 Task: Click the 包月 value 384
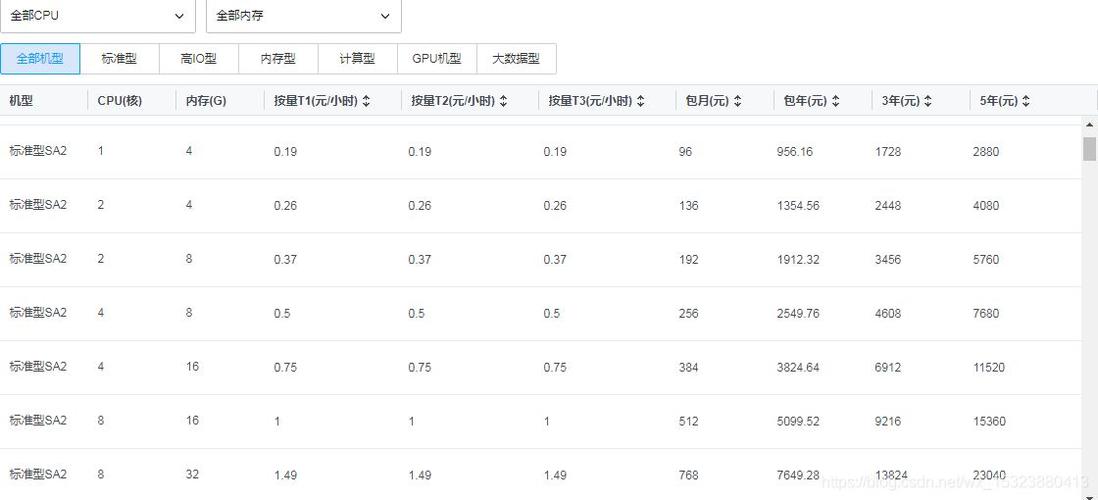point(688,368)
